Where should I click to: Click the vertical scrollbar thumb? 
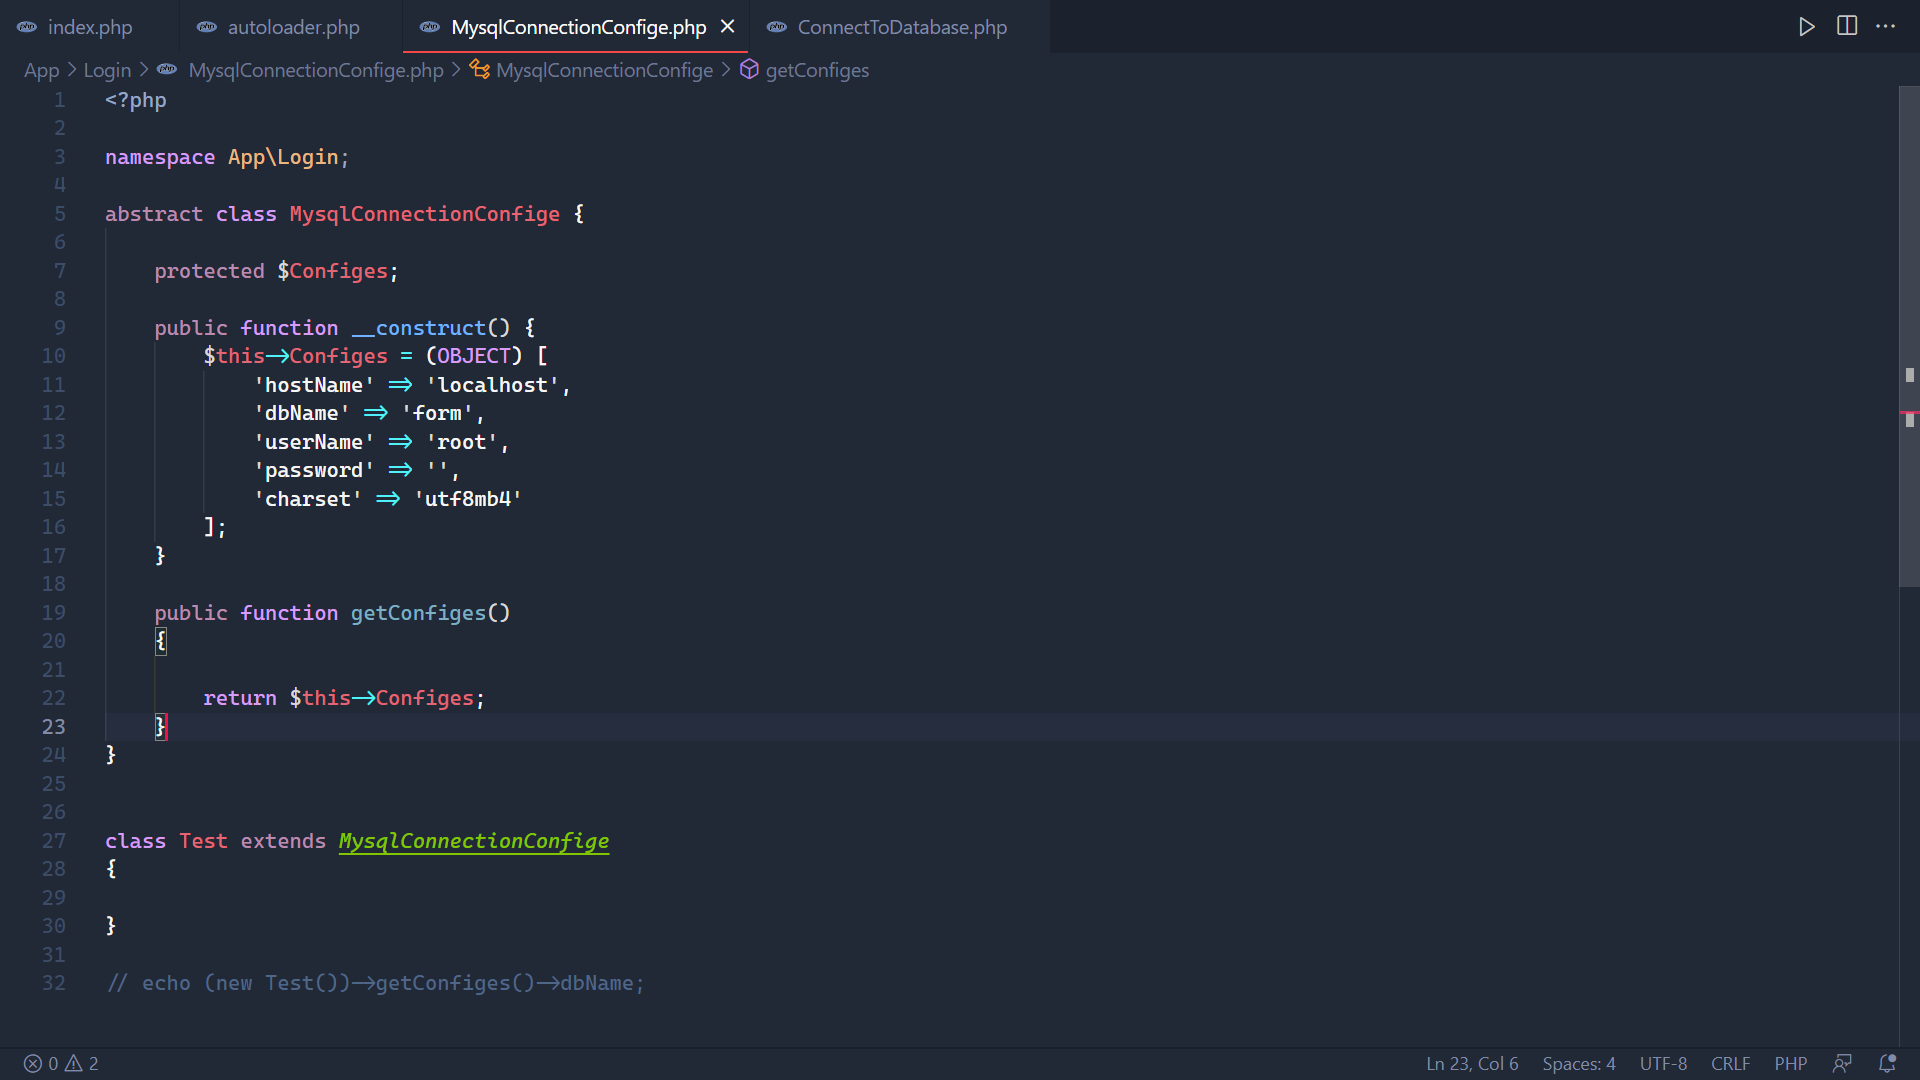point(1909,336)
